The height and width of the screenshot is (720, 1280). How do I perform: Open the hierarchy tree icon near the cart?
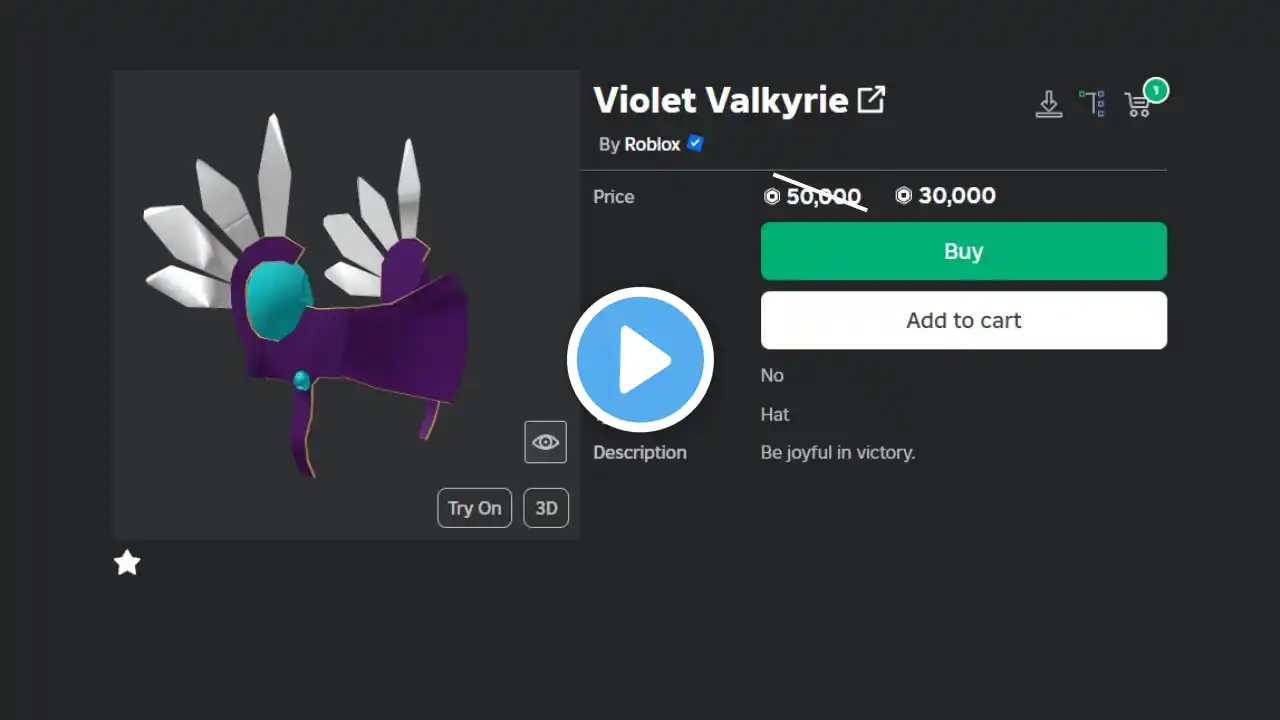1092,104
